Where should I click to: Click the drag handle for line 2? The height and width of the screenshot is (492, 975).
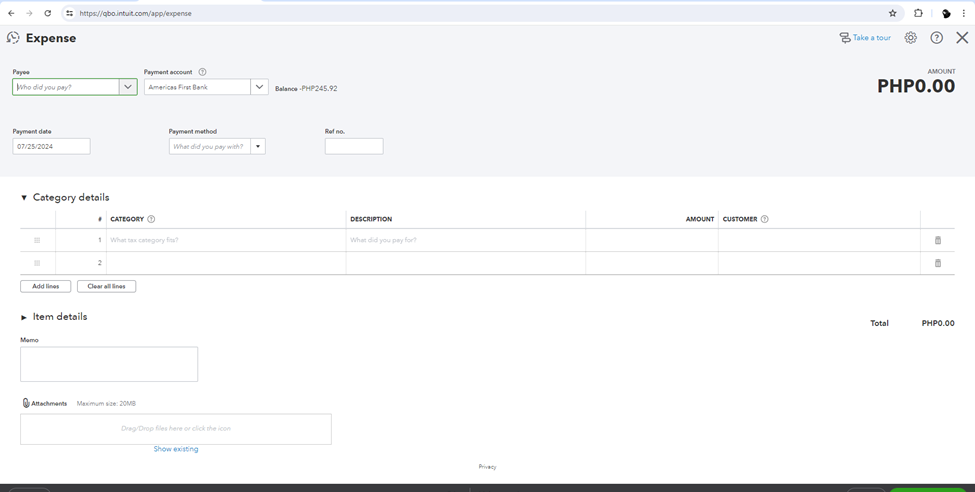37,263
